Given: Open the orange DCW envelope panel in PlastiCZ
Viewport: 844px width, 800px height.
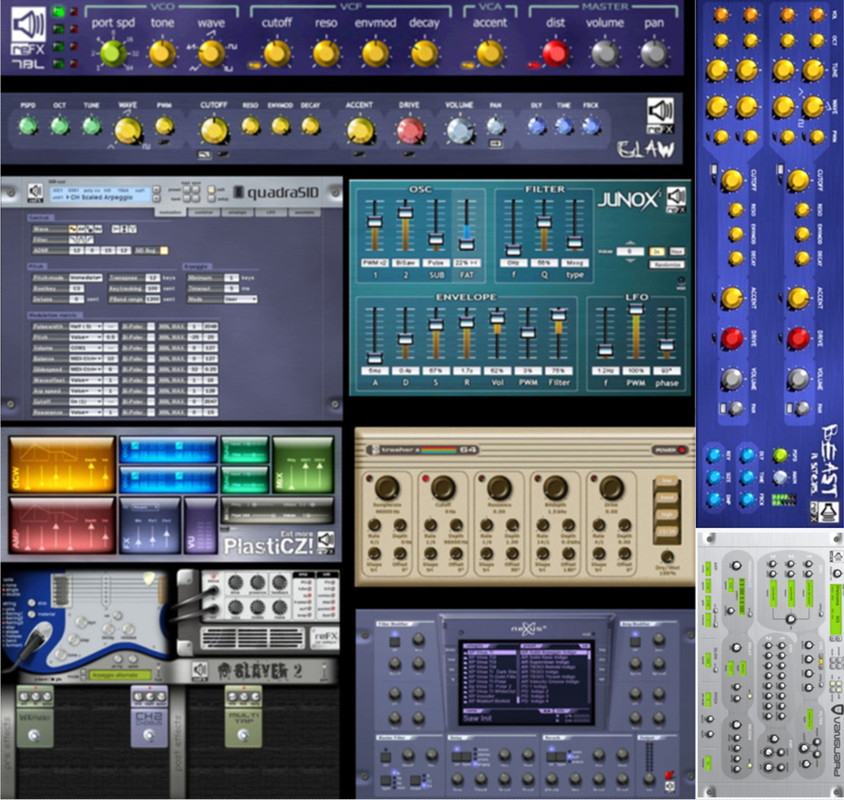Looking at the screenshot, I should point(62,465).
